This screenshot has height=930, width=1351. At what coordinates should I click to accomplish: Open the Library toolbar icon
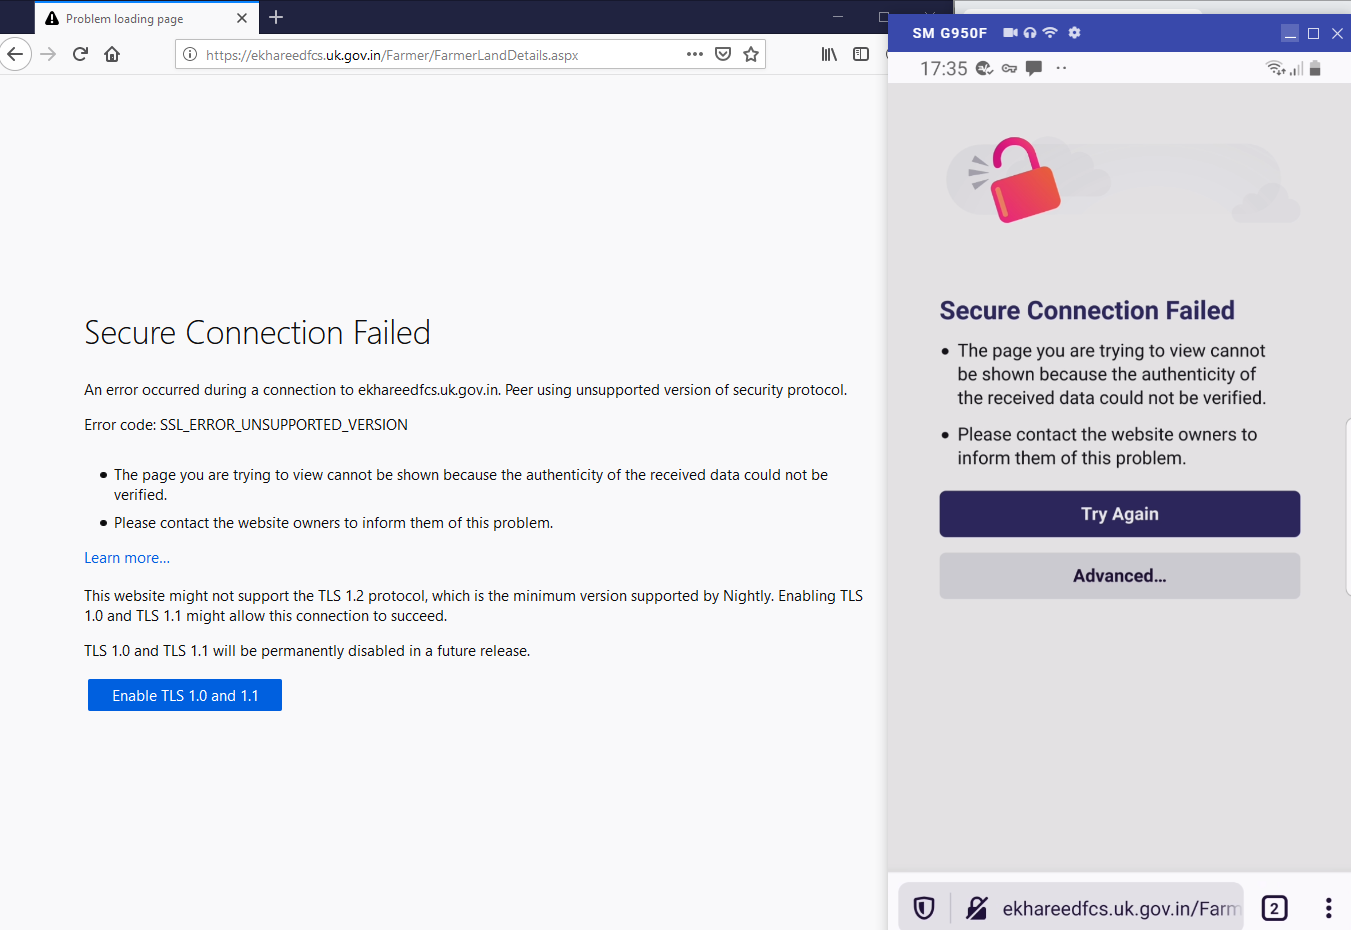pos(829,54)
